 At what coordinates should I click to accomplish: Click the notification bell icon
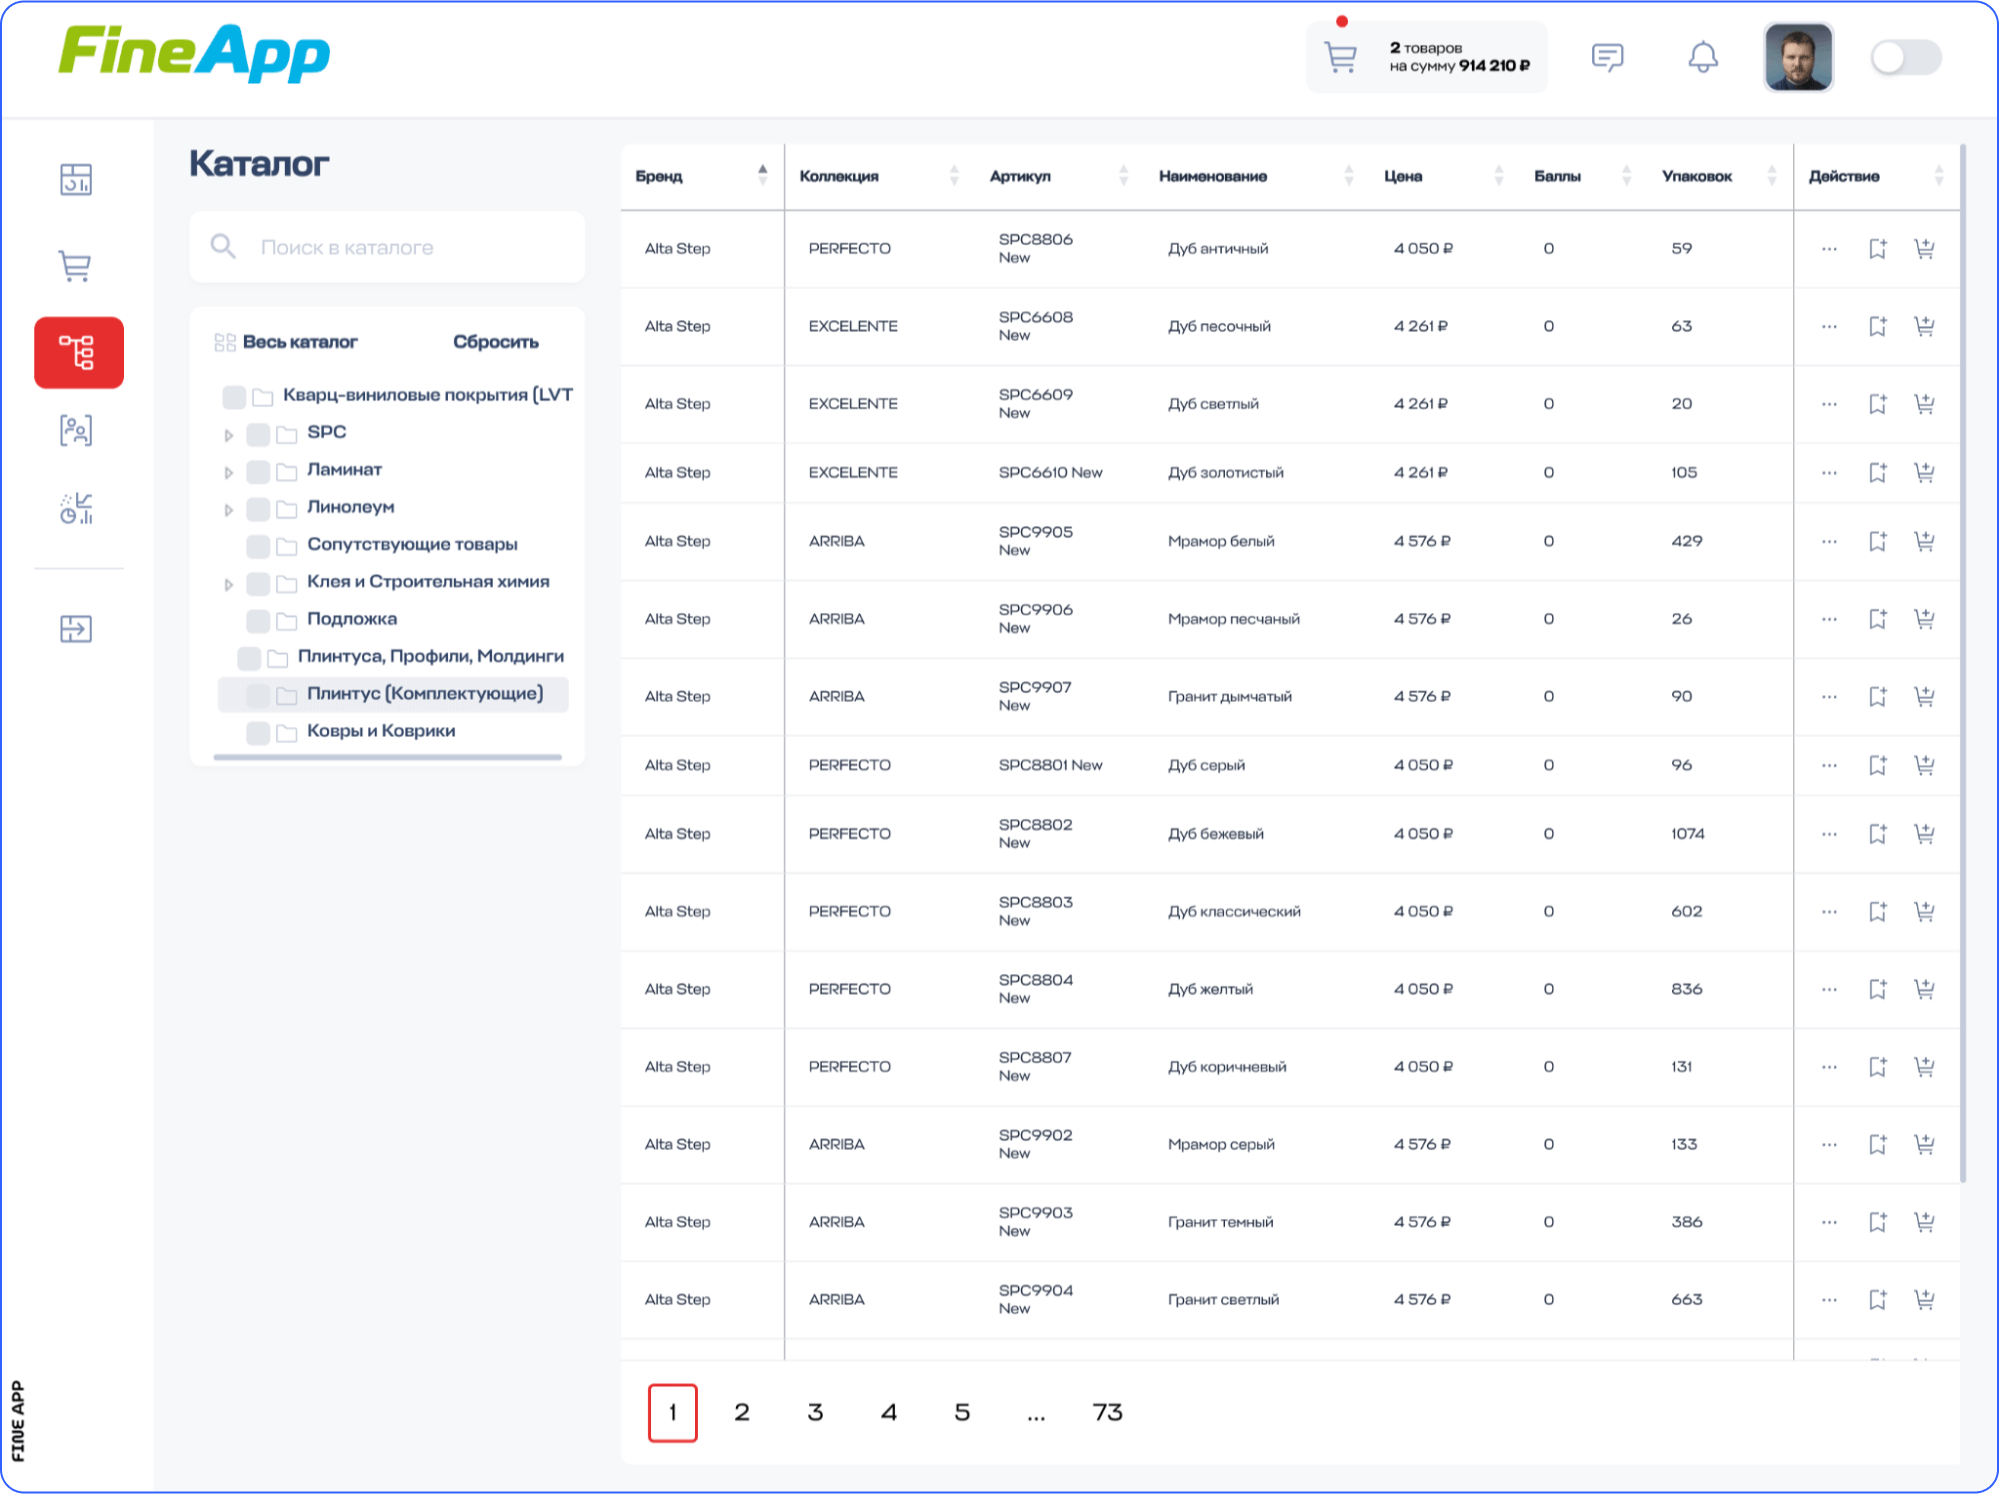(x=1702, y=58)
